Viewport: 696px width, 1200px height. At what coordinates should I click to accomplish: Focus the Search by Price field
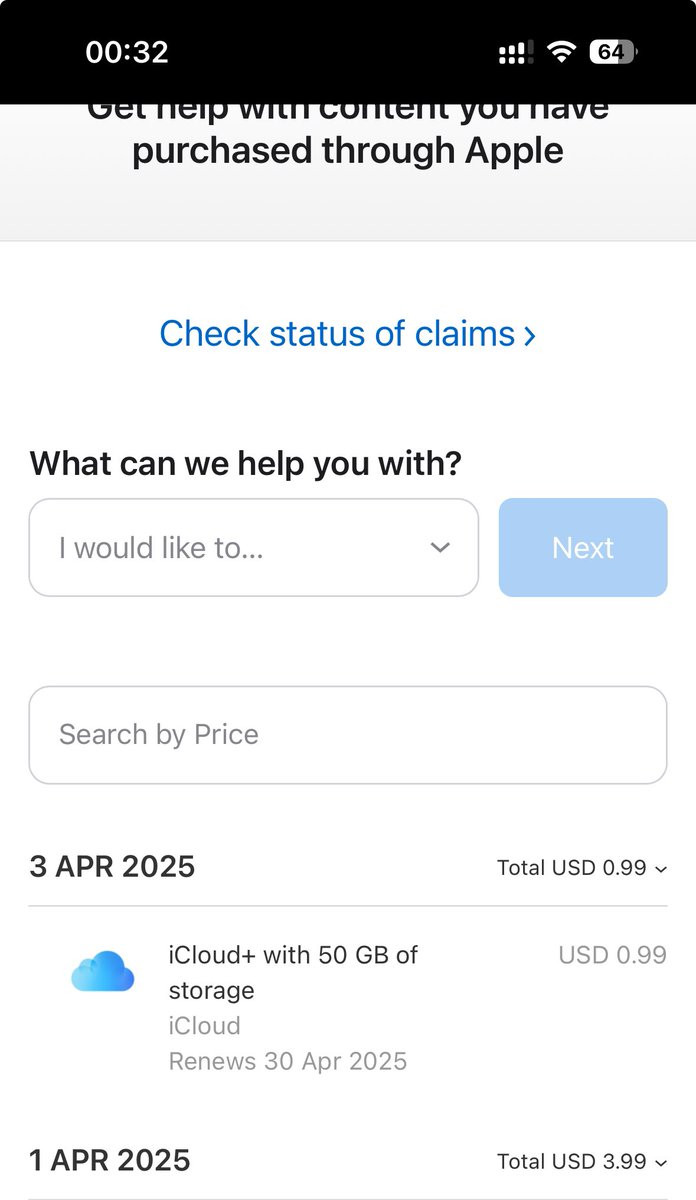347,735
